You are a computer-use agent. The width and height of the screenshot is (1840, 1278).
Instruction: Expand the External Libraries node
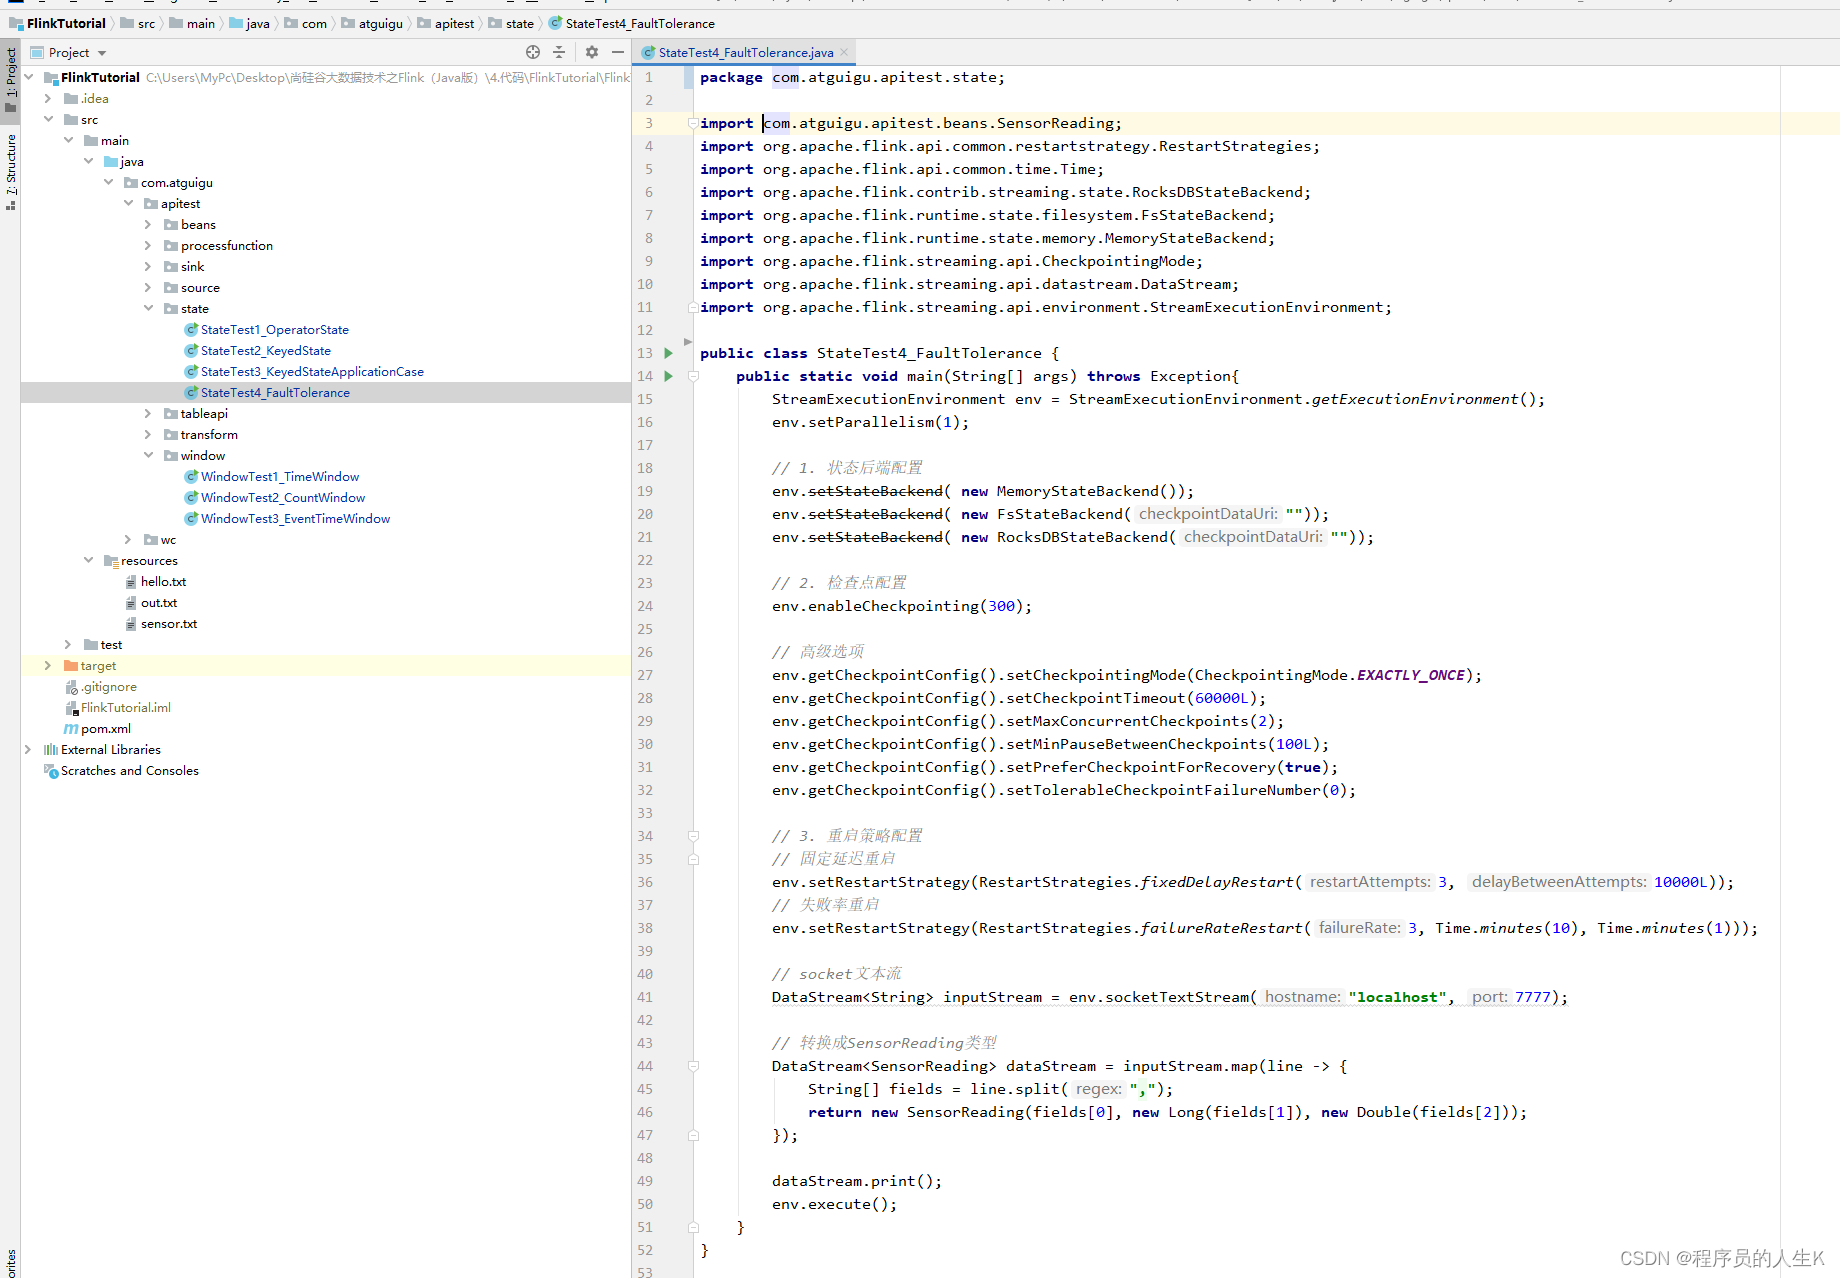28,750
